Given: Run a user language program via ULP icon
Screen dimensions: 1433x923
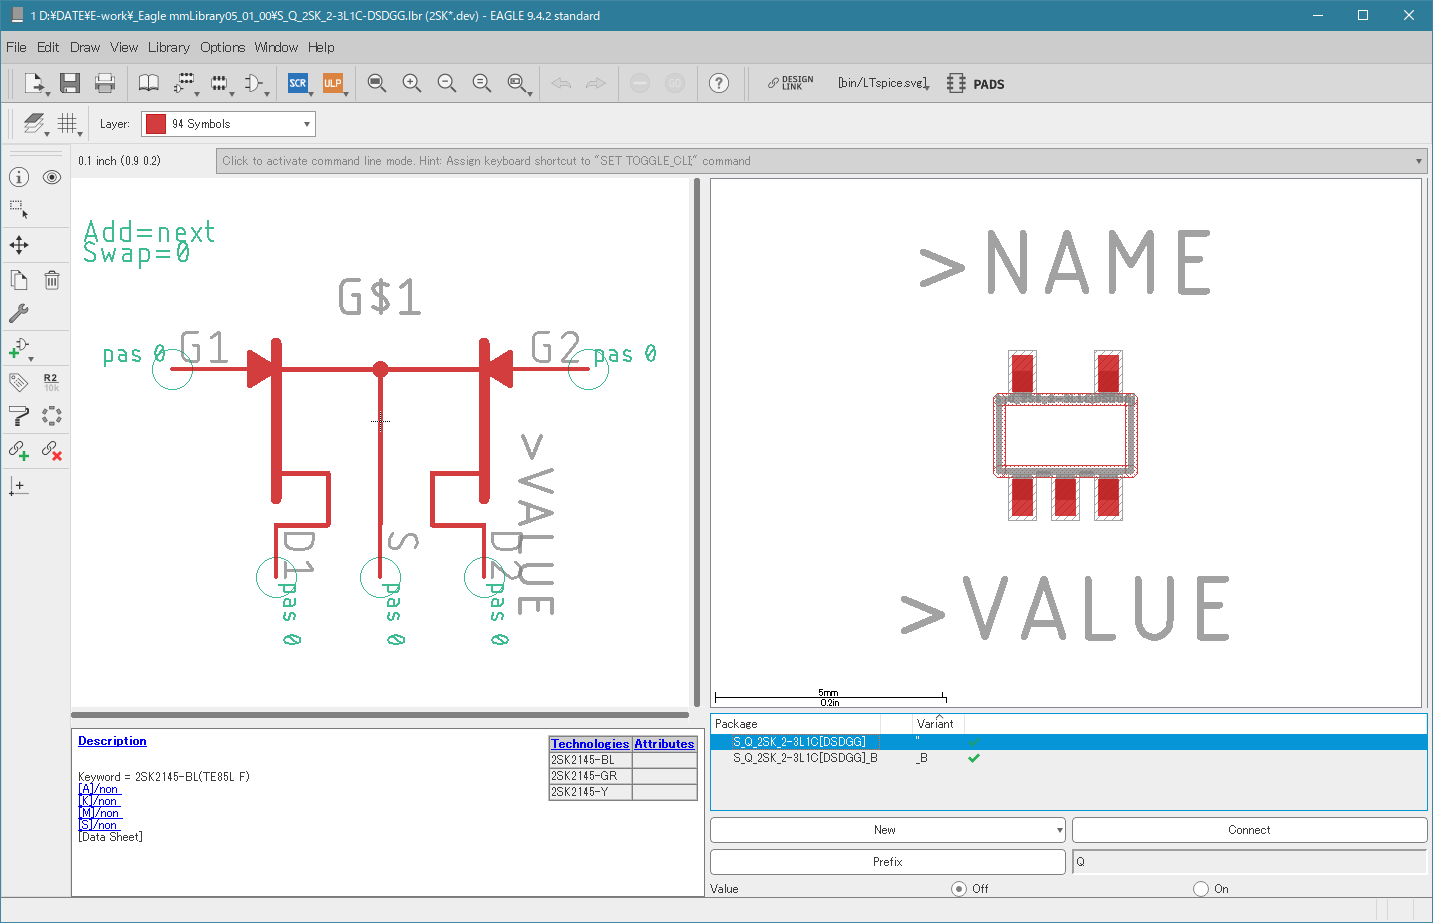Looking at the screenshot, I should 332,83.
